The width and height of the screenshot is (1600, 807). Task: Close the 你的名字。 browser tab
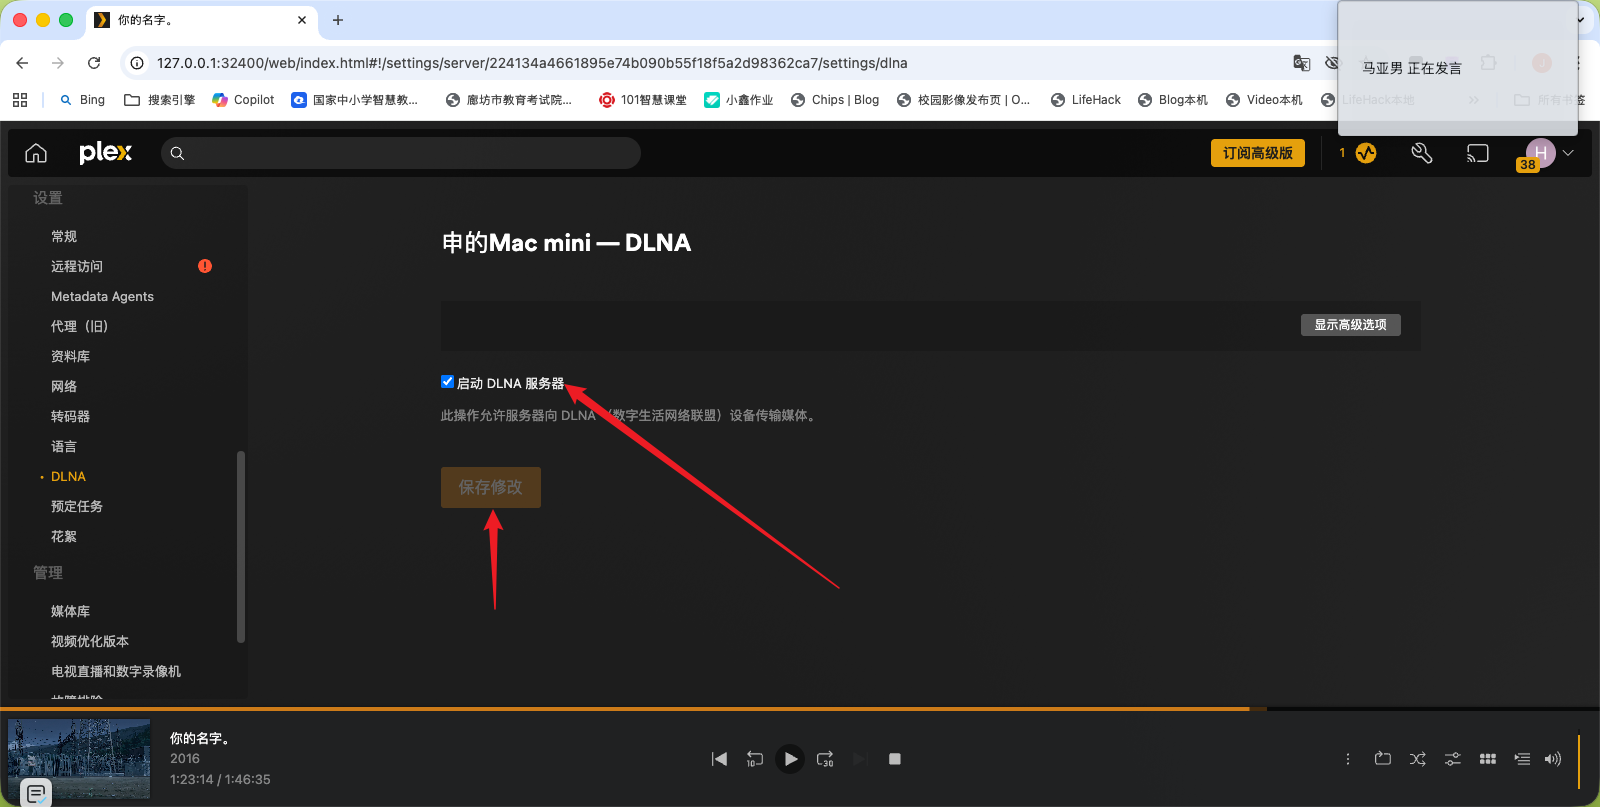[302, 20]
